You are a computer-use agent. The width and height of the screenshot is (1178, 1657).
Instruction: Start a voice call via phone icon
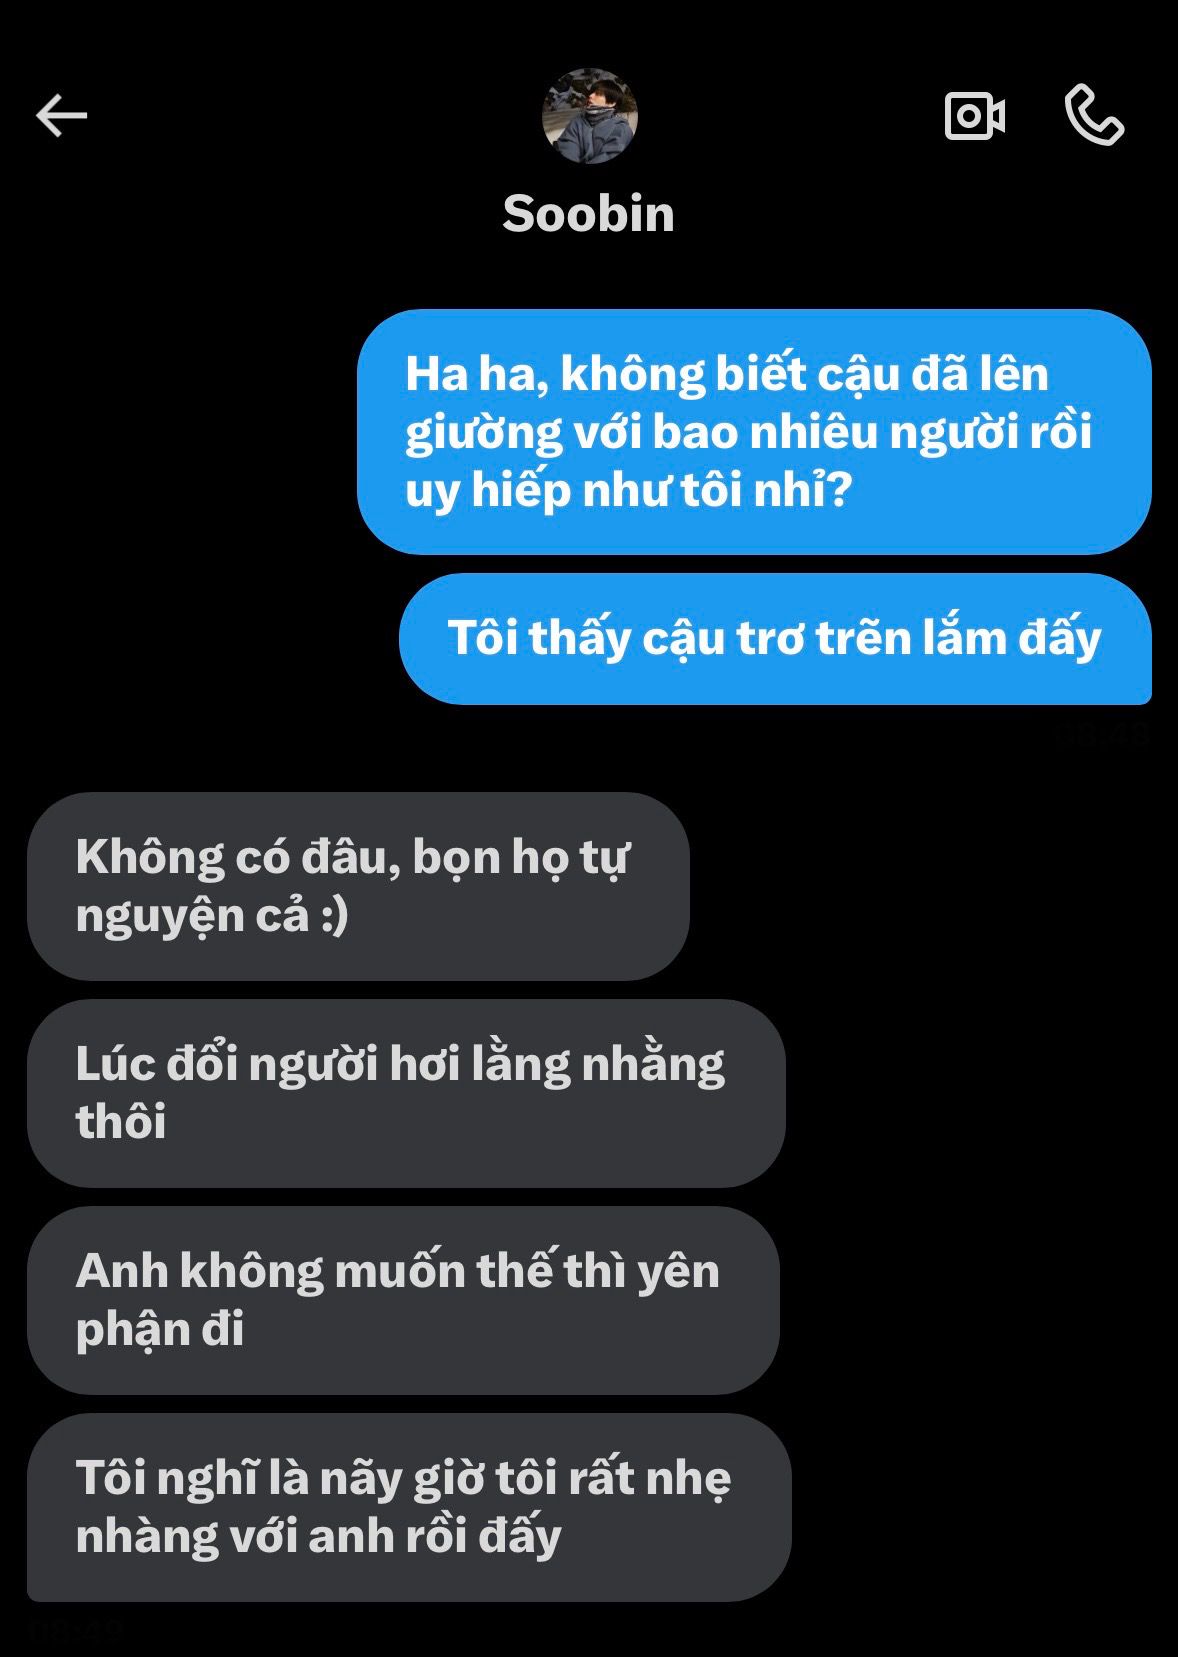click(1094, 116)
